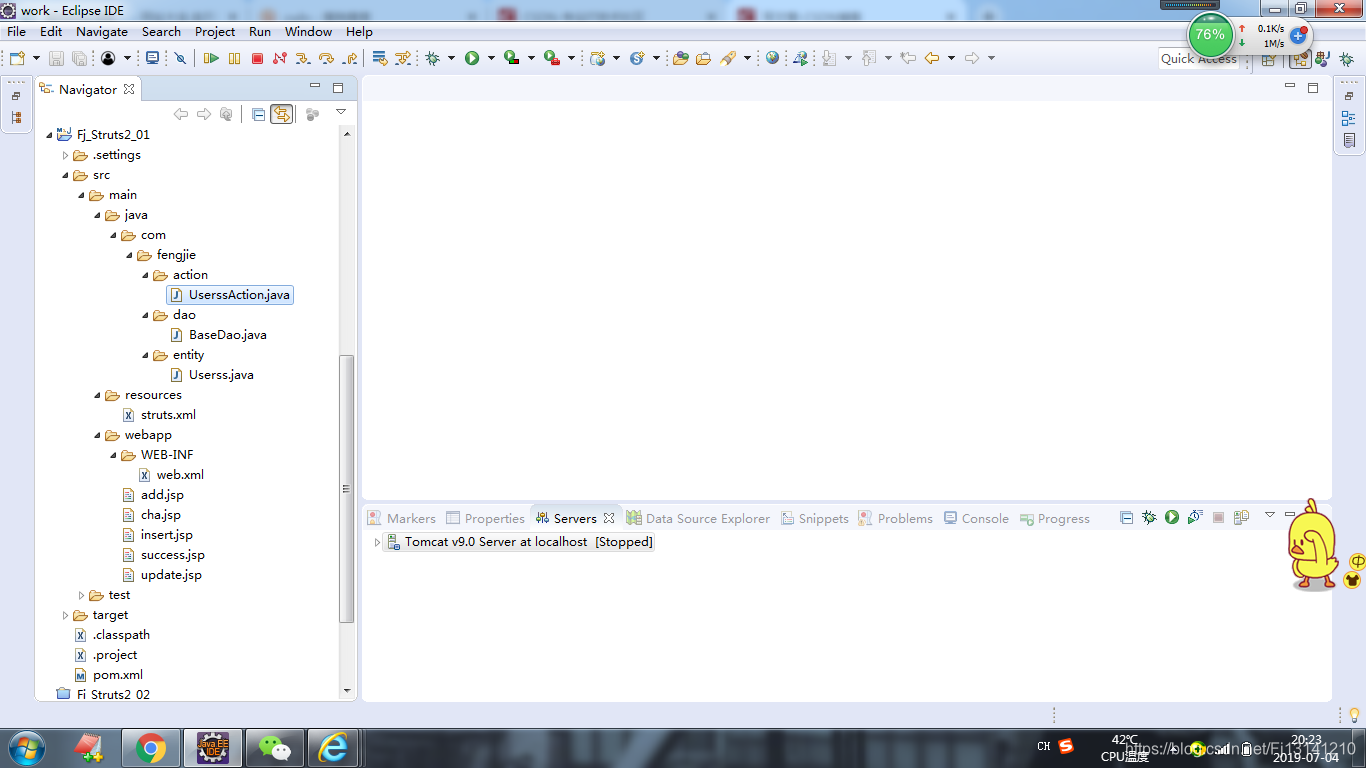The image size is (1366, 768).
Task: Open the Navigator view menu triangle
Action: [x=341, y=112]
